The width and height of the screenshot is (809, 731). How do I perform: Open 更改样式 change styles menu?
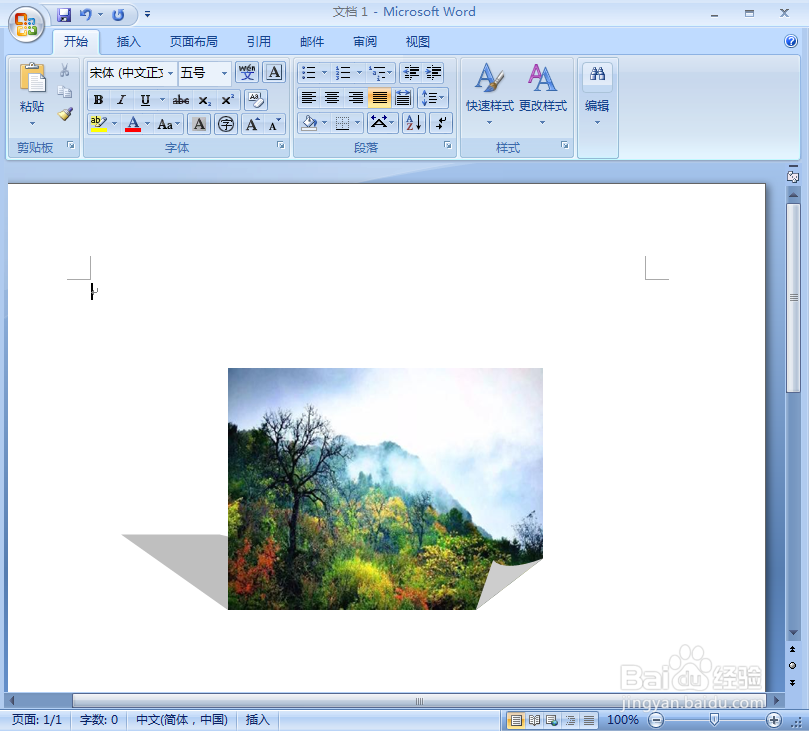point(542,94)
